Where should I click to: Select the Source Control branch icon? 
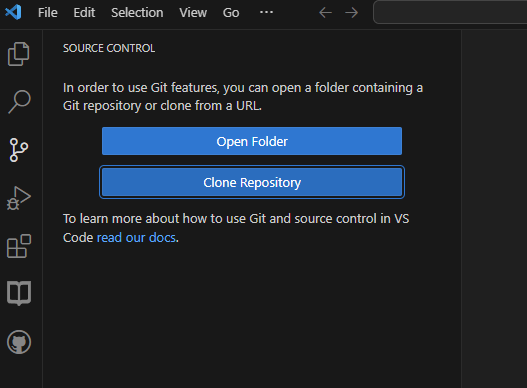[19, 150]
